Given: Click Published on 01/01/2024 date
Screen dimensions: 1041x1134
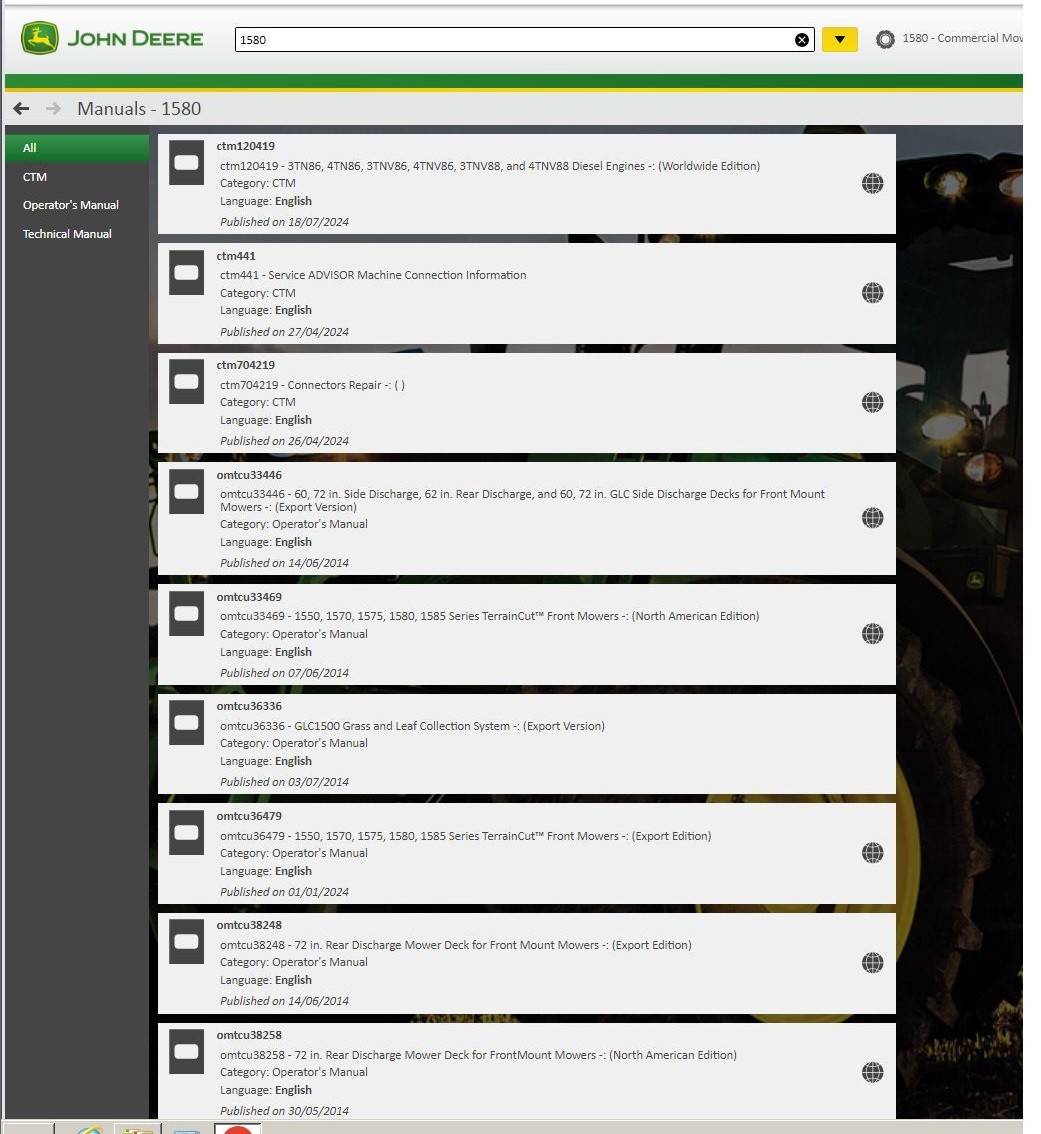Looking at the screenshot, I should pyautogui.click(x=284, y=892).
